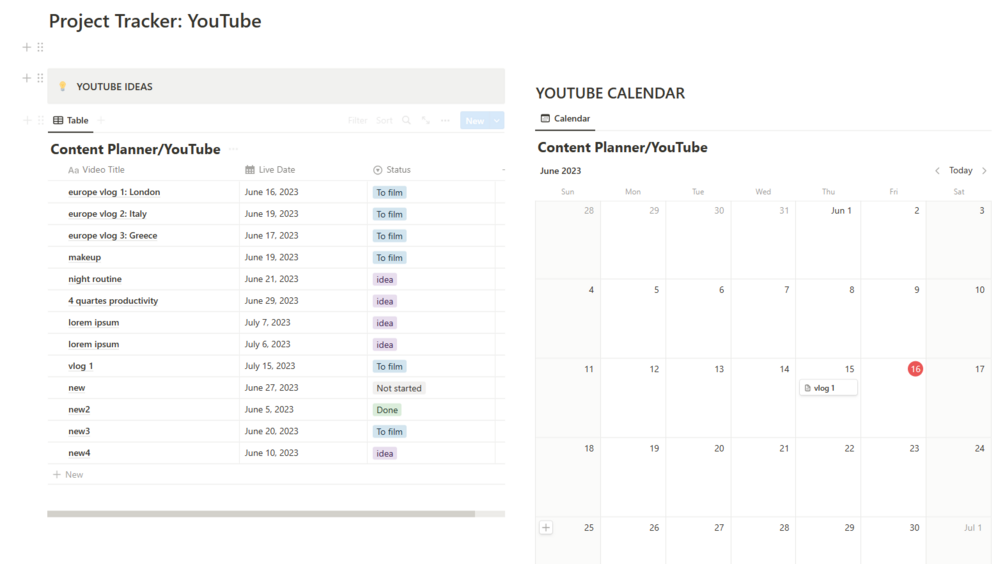
Task: Click the idea status tag on night routine row
Action: pyautogui.click(x=385, y=279)
